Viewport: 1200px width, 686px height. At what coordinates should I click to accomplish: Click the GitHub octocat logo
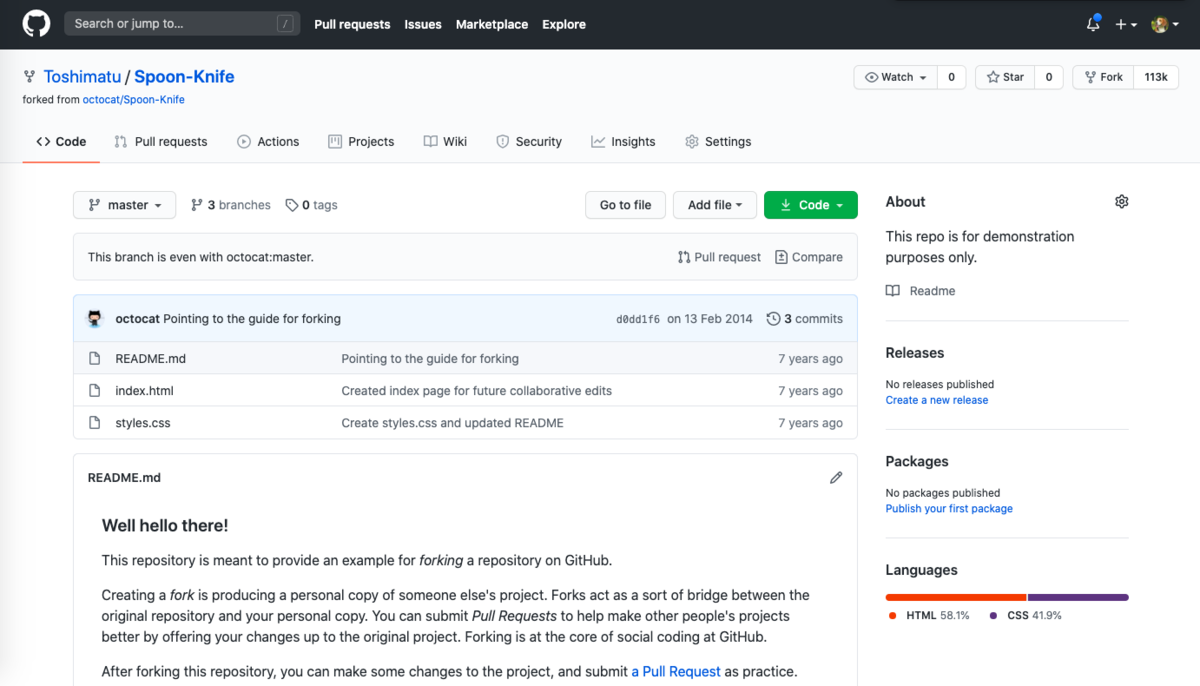[36, 24]
